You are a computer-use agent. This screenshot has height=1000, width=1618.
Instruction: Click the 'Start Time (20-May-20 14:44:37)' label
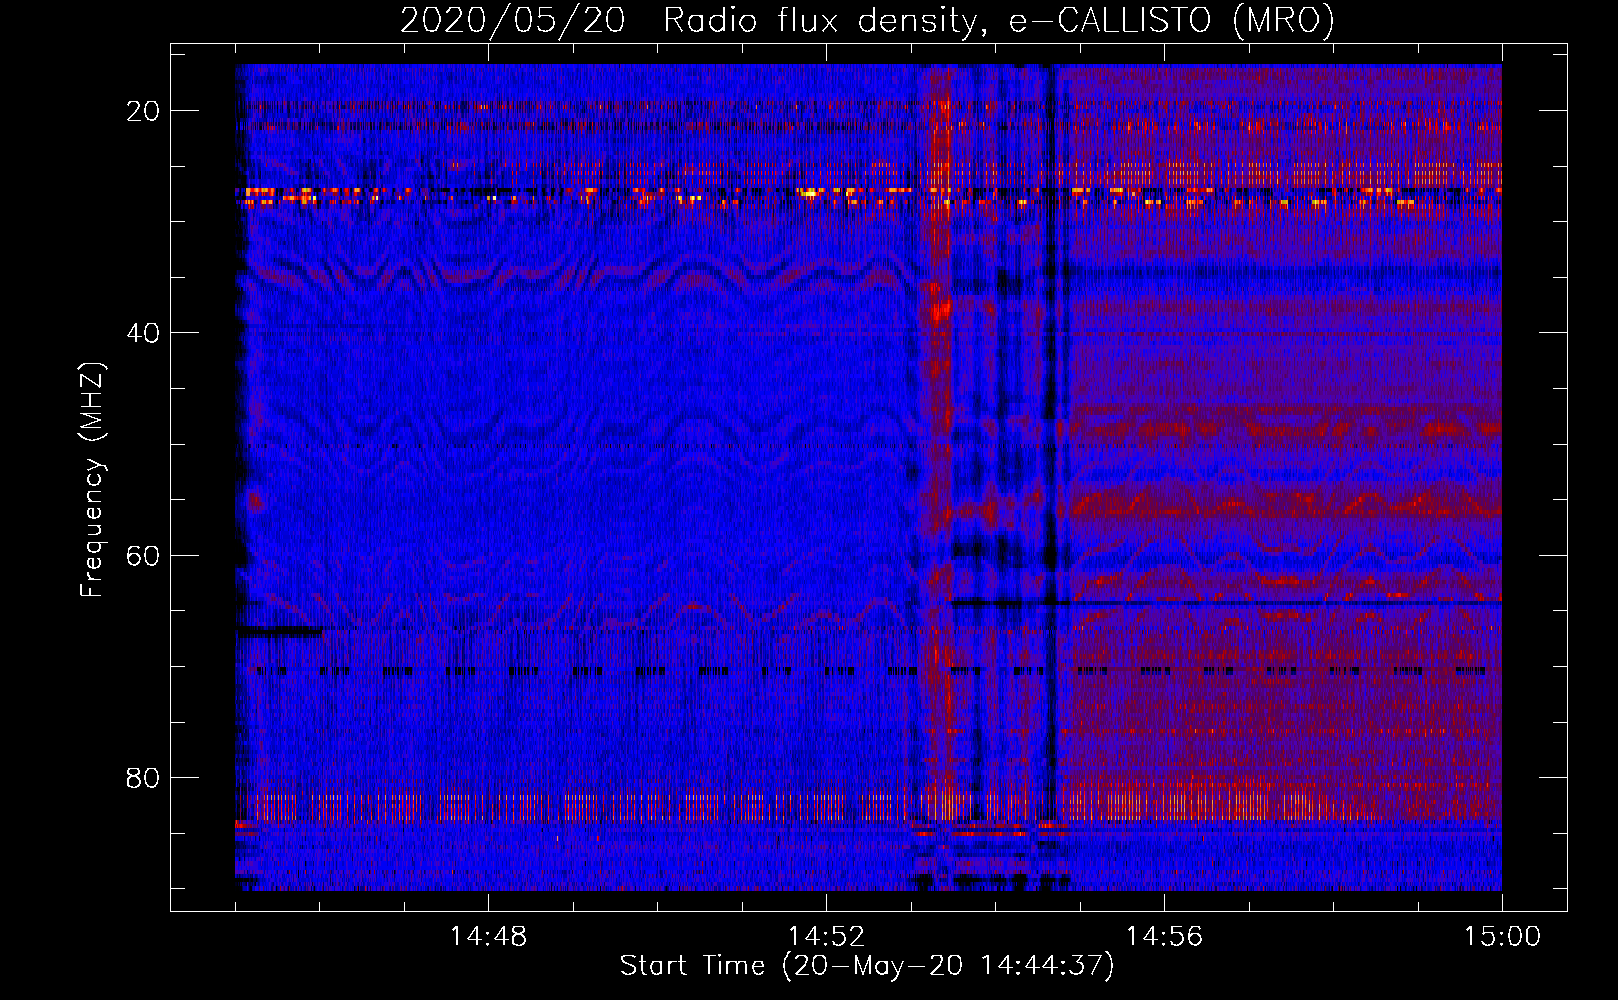866,966
